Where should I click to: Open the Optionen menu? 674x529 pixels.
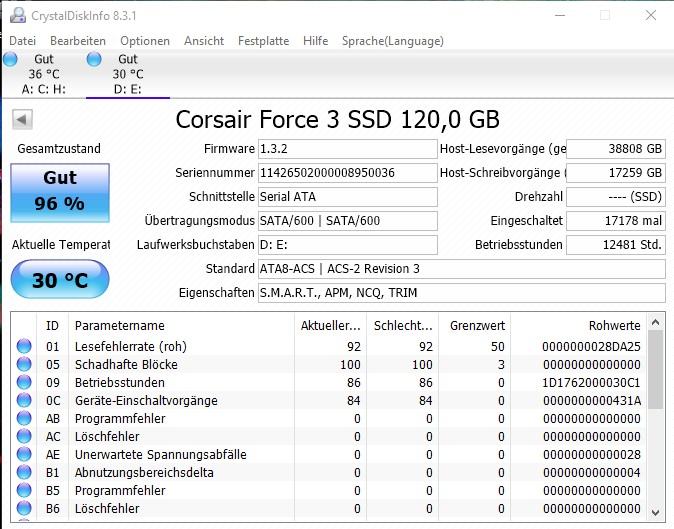click(x=145, y=41)
